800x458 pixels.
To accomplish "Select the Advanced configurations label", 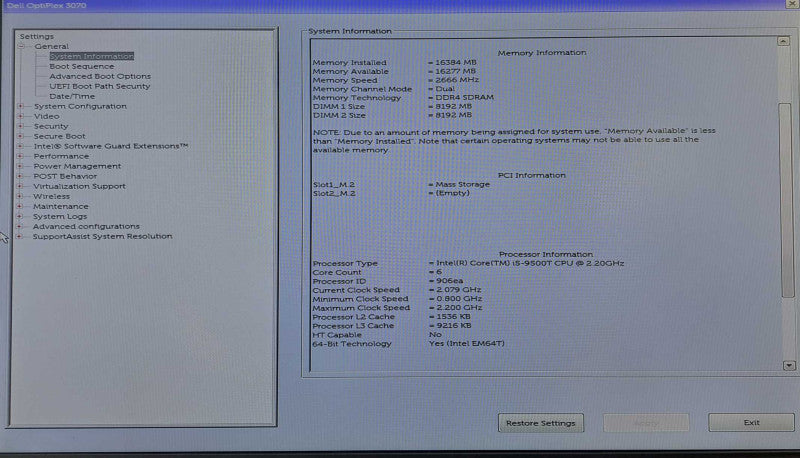I will pyautogui.click(x=86, y=226).
